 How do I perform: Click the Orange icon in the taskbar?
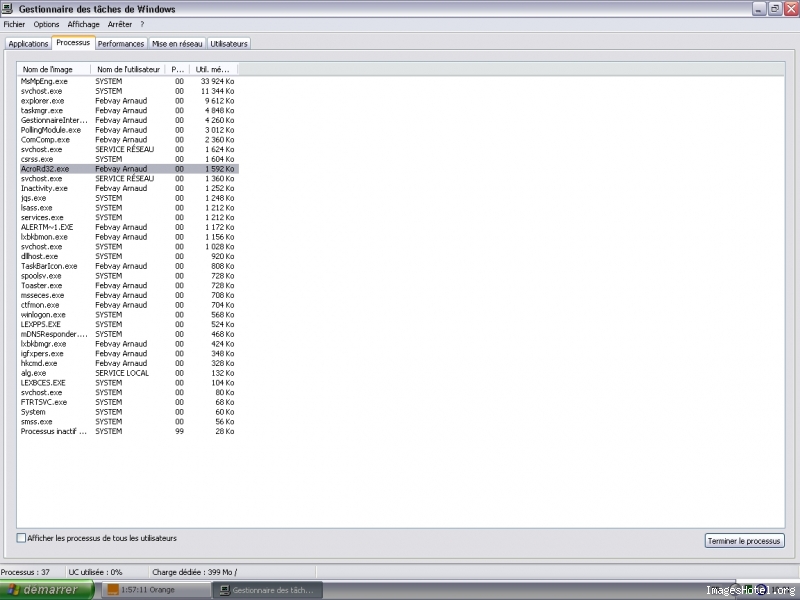(112, 590)
